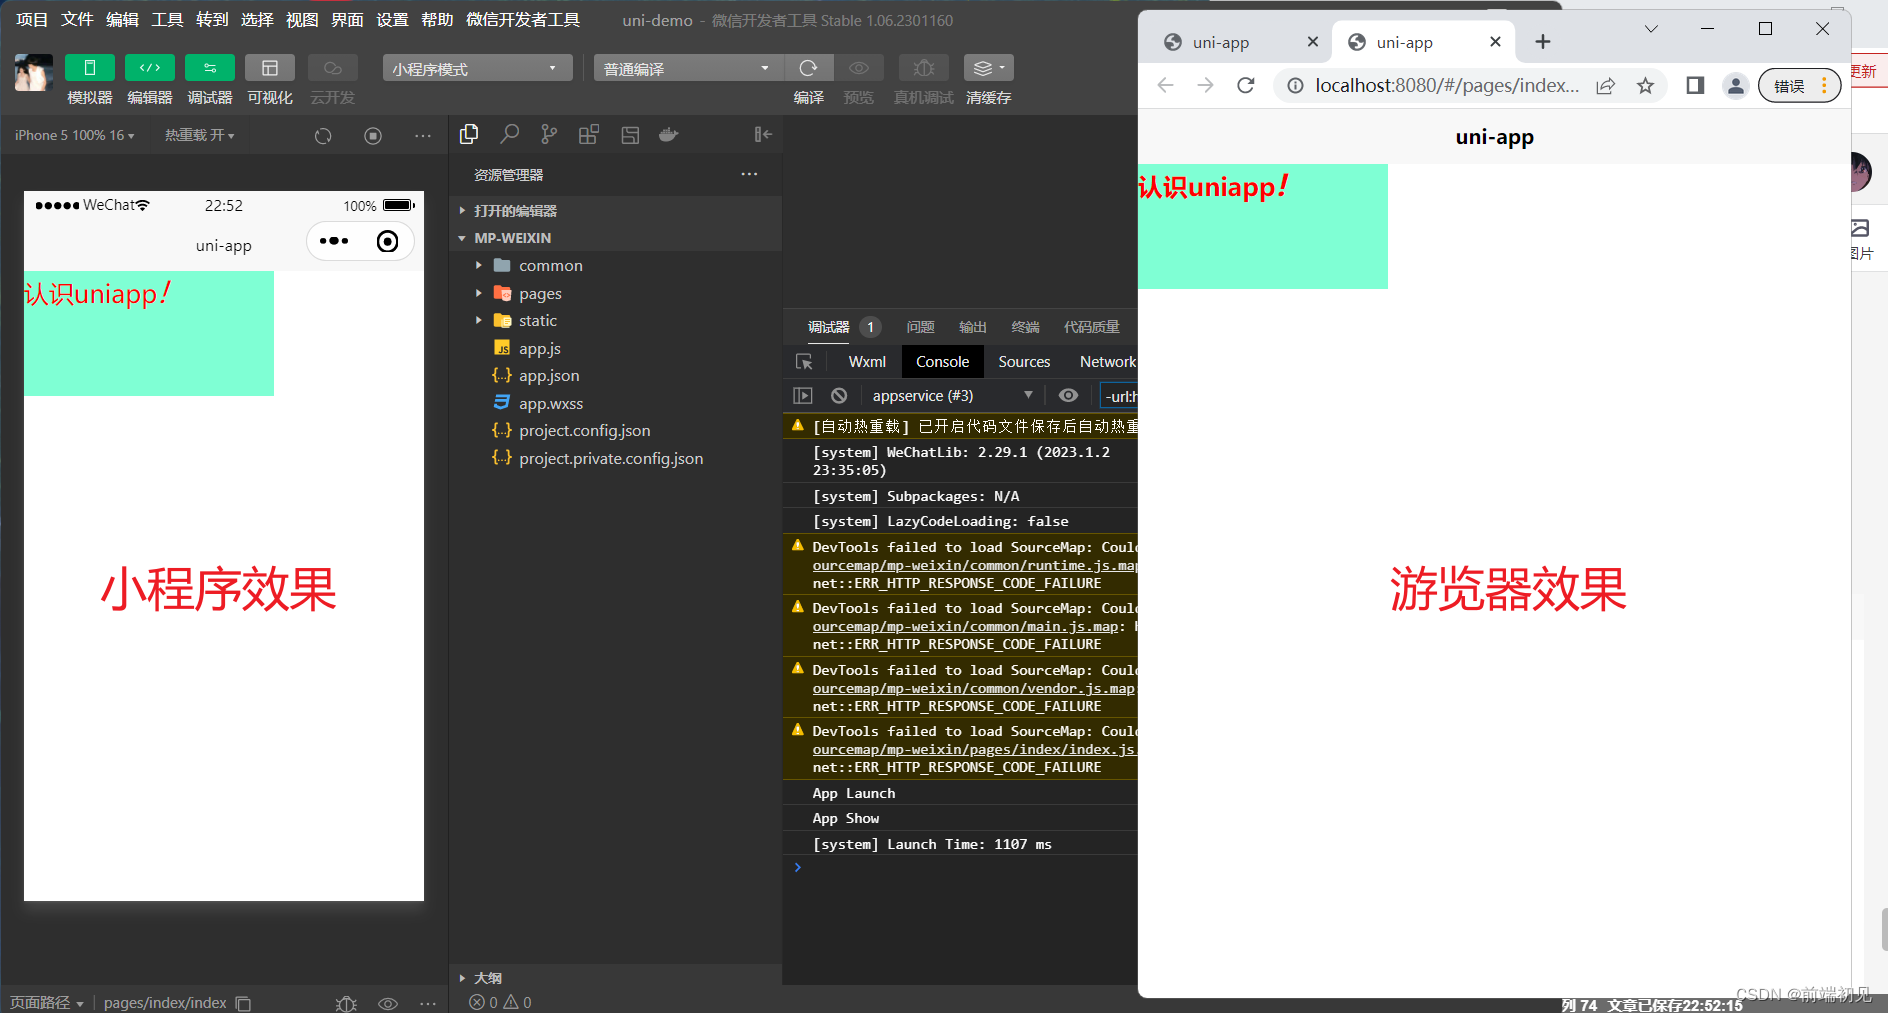Click the browser reload button
Image resolution: width=1888 pixels, height=1013 pixels.
point(1245,86)
